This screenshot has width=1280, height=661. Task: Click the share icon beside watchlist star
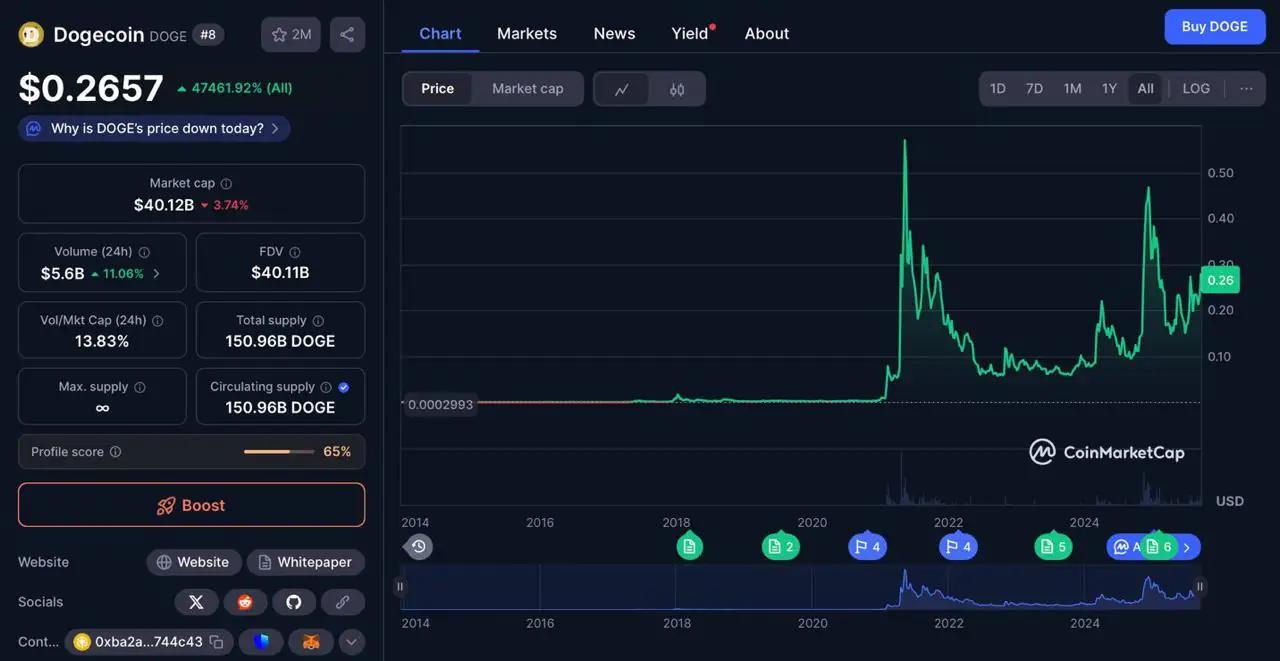click(x=347, y=34)
